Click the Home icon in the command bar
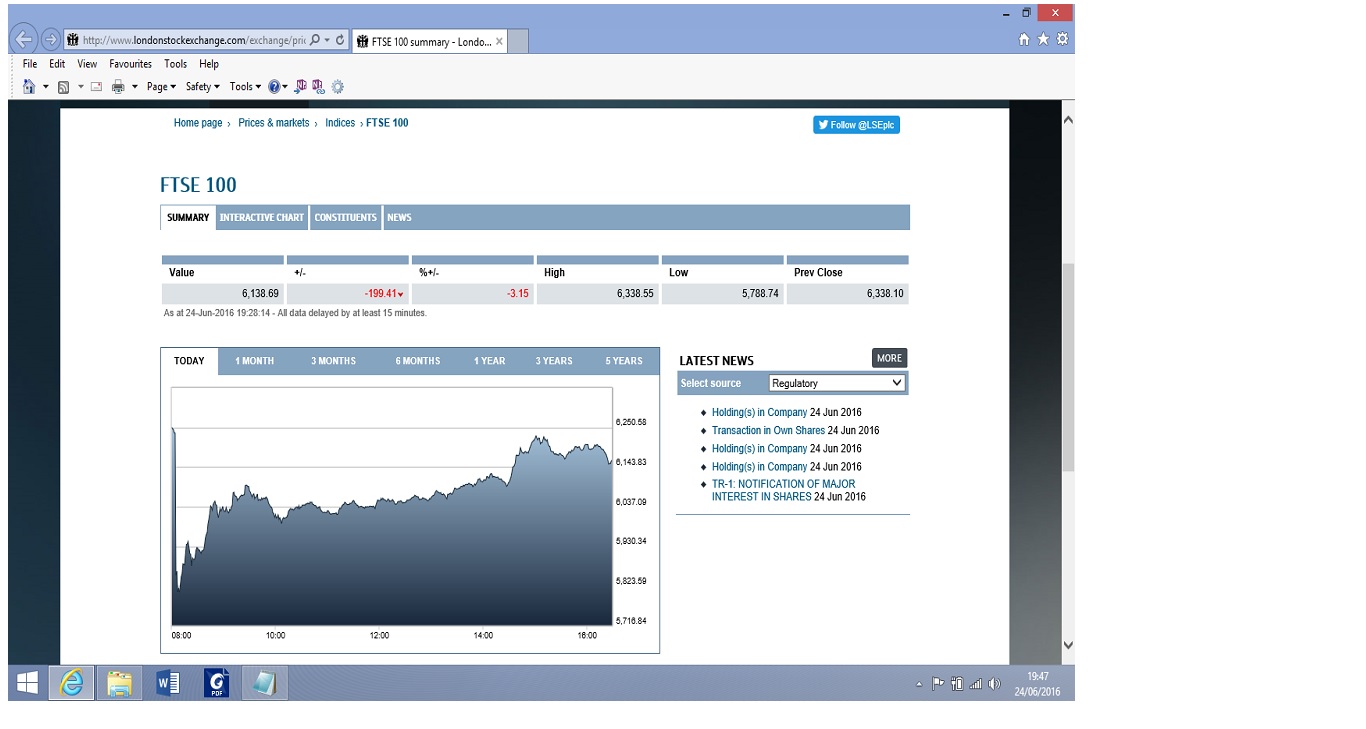 point(29,87)
